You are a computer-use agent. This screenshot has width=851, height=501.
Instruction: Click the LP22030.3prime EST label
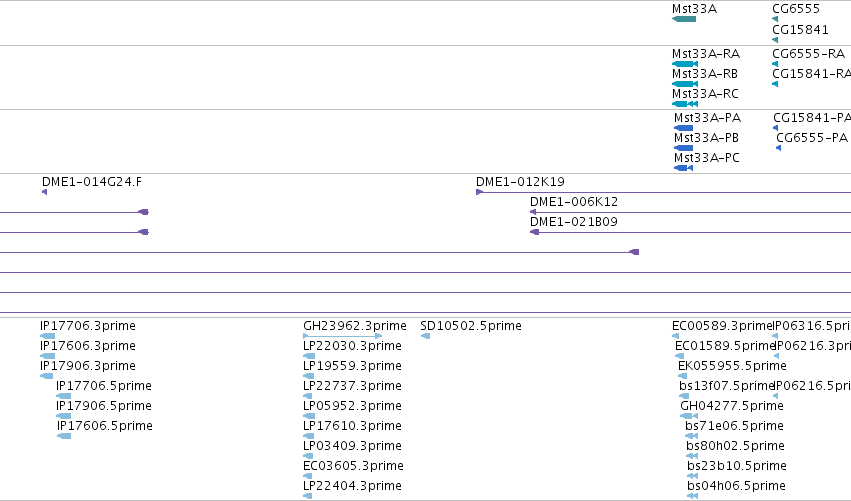(x=352, y=346)
